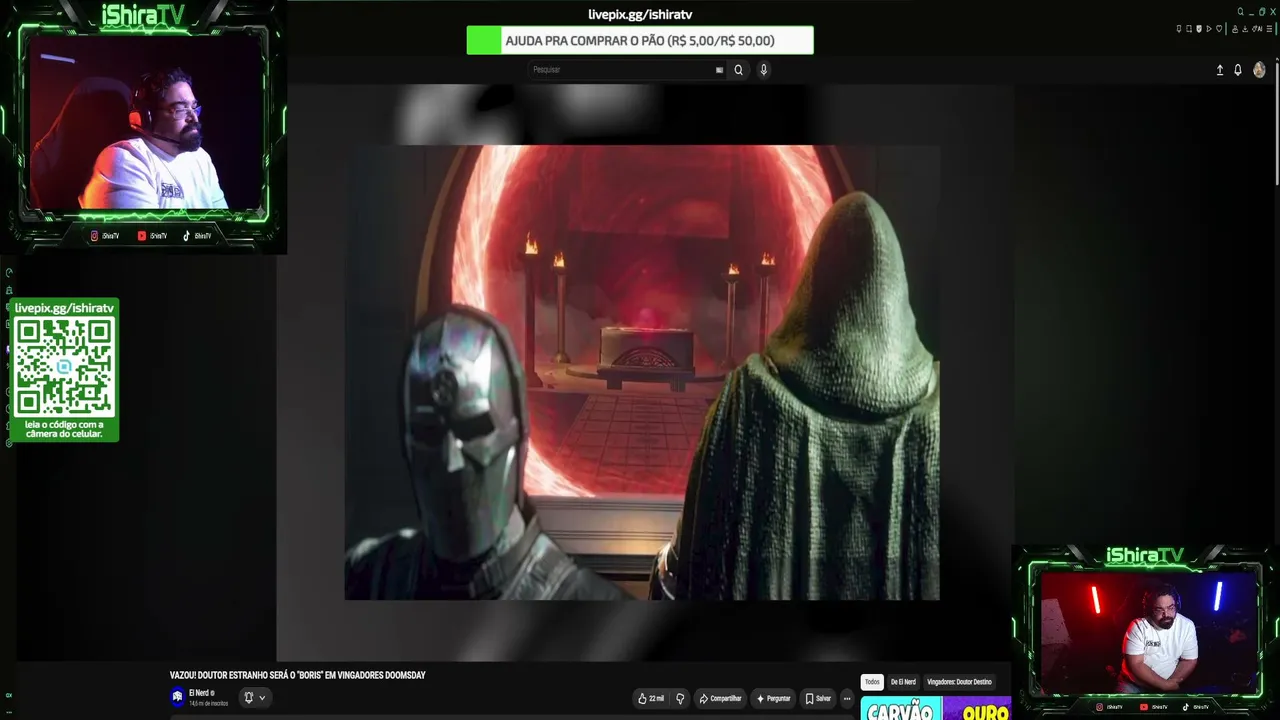
Task: Open the more actions three-dot menu
Action: point(847,698)
